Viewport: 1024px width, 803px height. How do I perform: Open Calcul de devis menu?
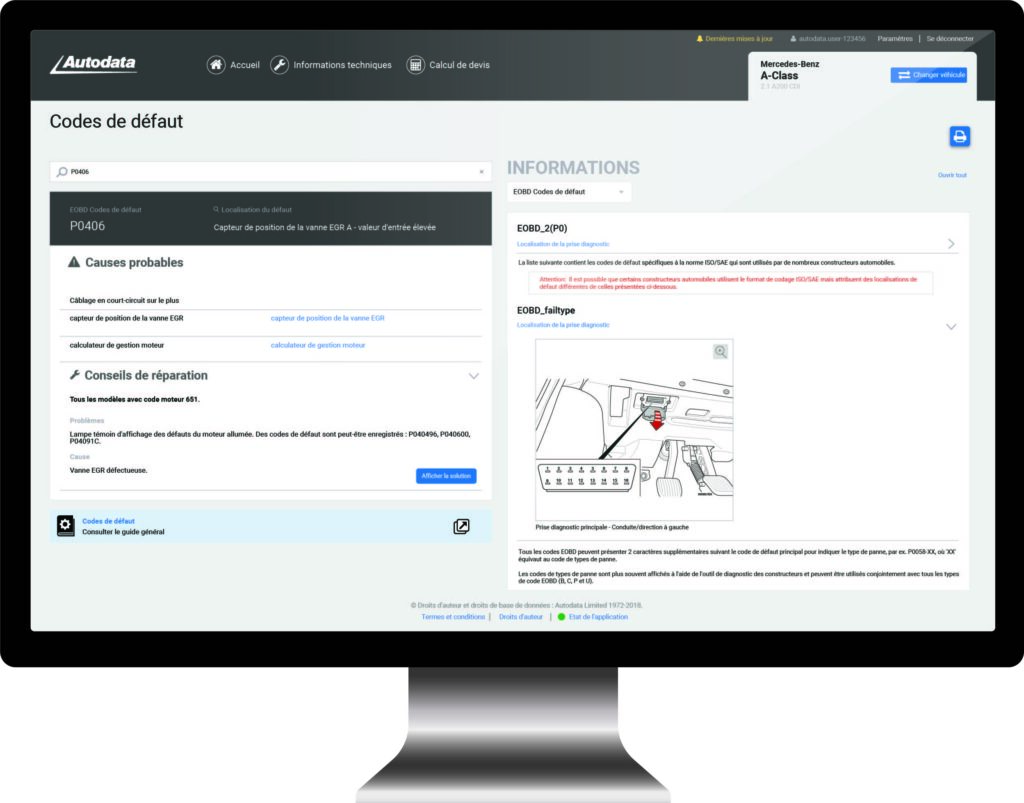click(459, 65)
